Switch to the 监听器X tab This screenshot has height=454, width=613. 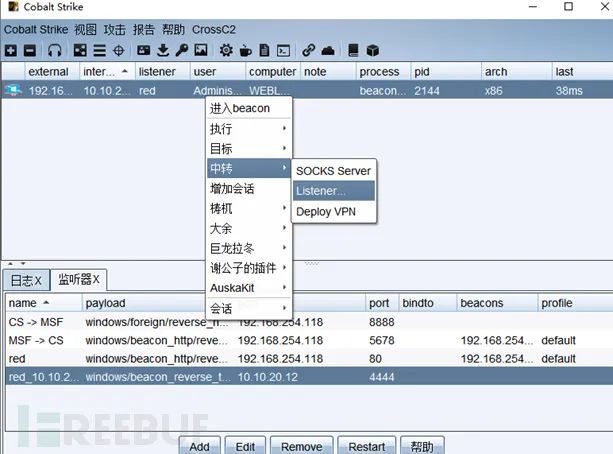[x=79, y=280]
